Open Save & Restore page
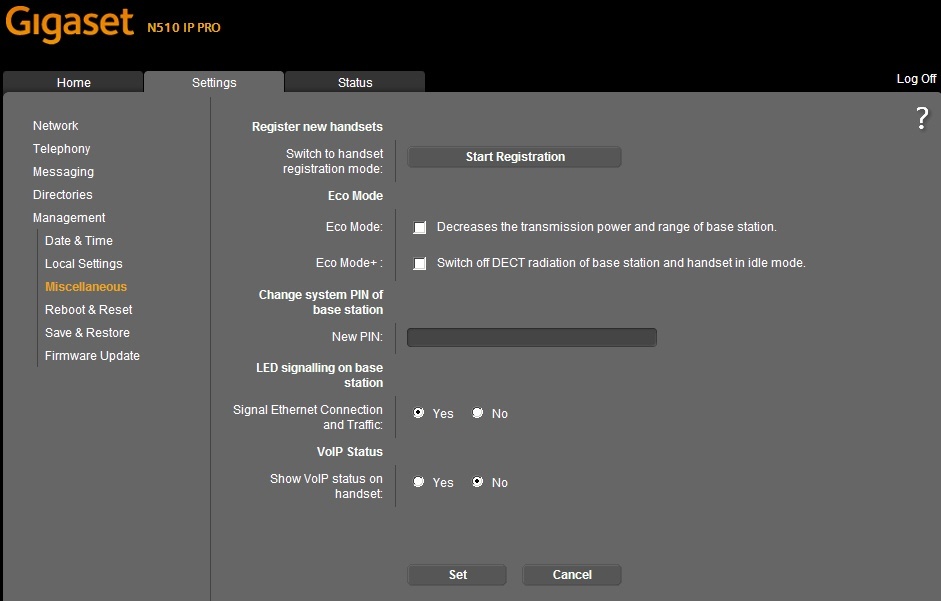Image resolution: width=941 pixels, height=601 pixels. (x=87, y=333)
